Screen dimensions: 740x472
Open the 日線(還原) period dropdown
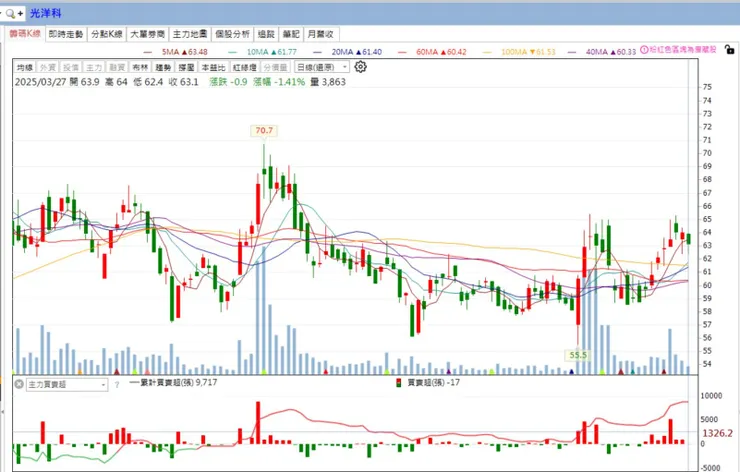pos(322,67)
